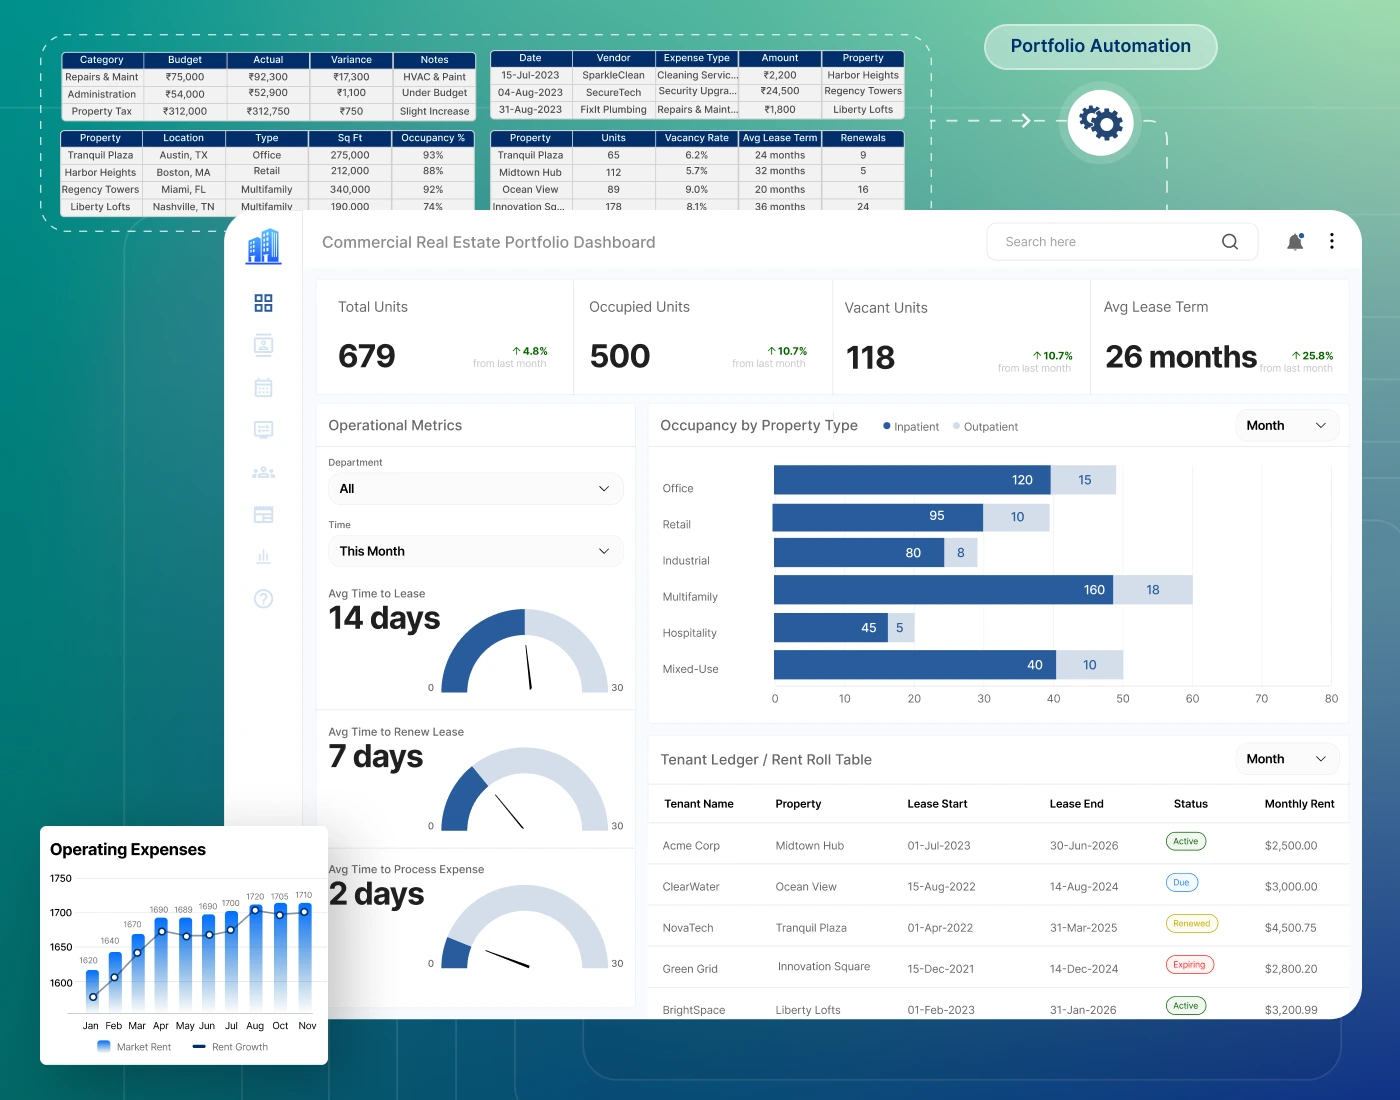Toggle Market Rent legend in Operating Expenses

click(134, 1047)
